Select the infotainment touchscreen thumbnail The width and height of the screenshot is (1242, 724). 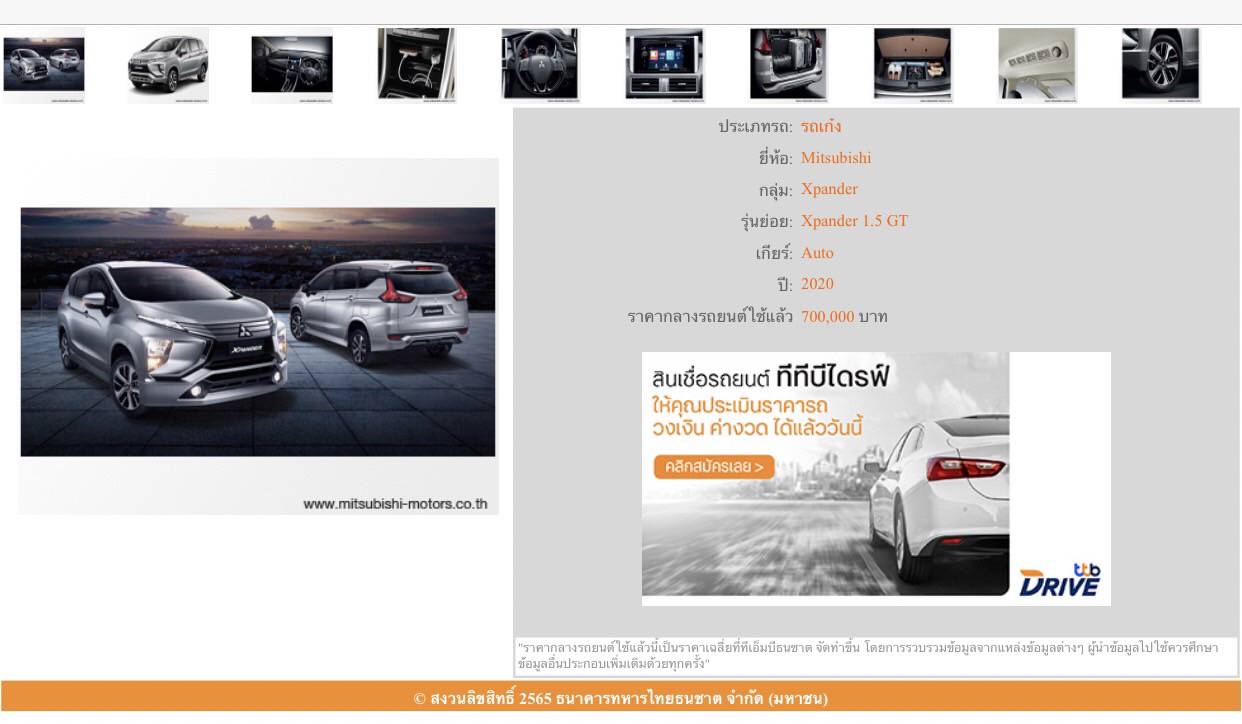(664, 65)
